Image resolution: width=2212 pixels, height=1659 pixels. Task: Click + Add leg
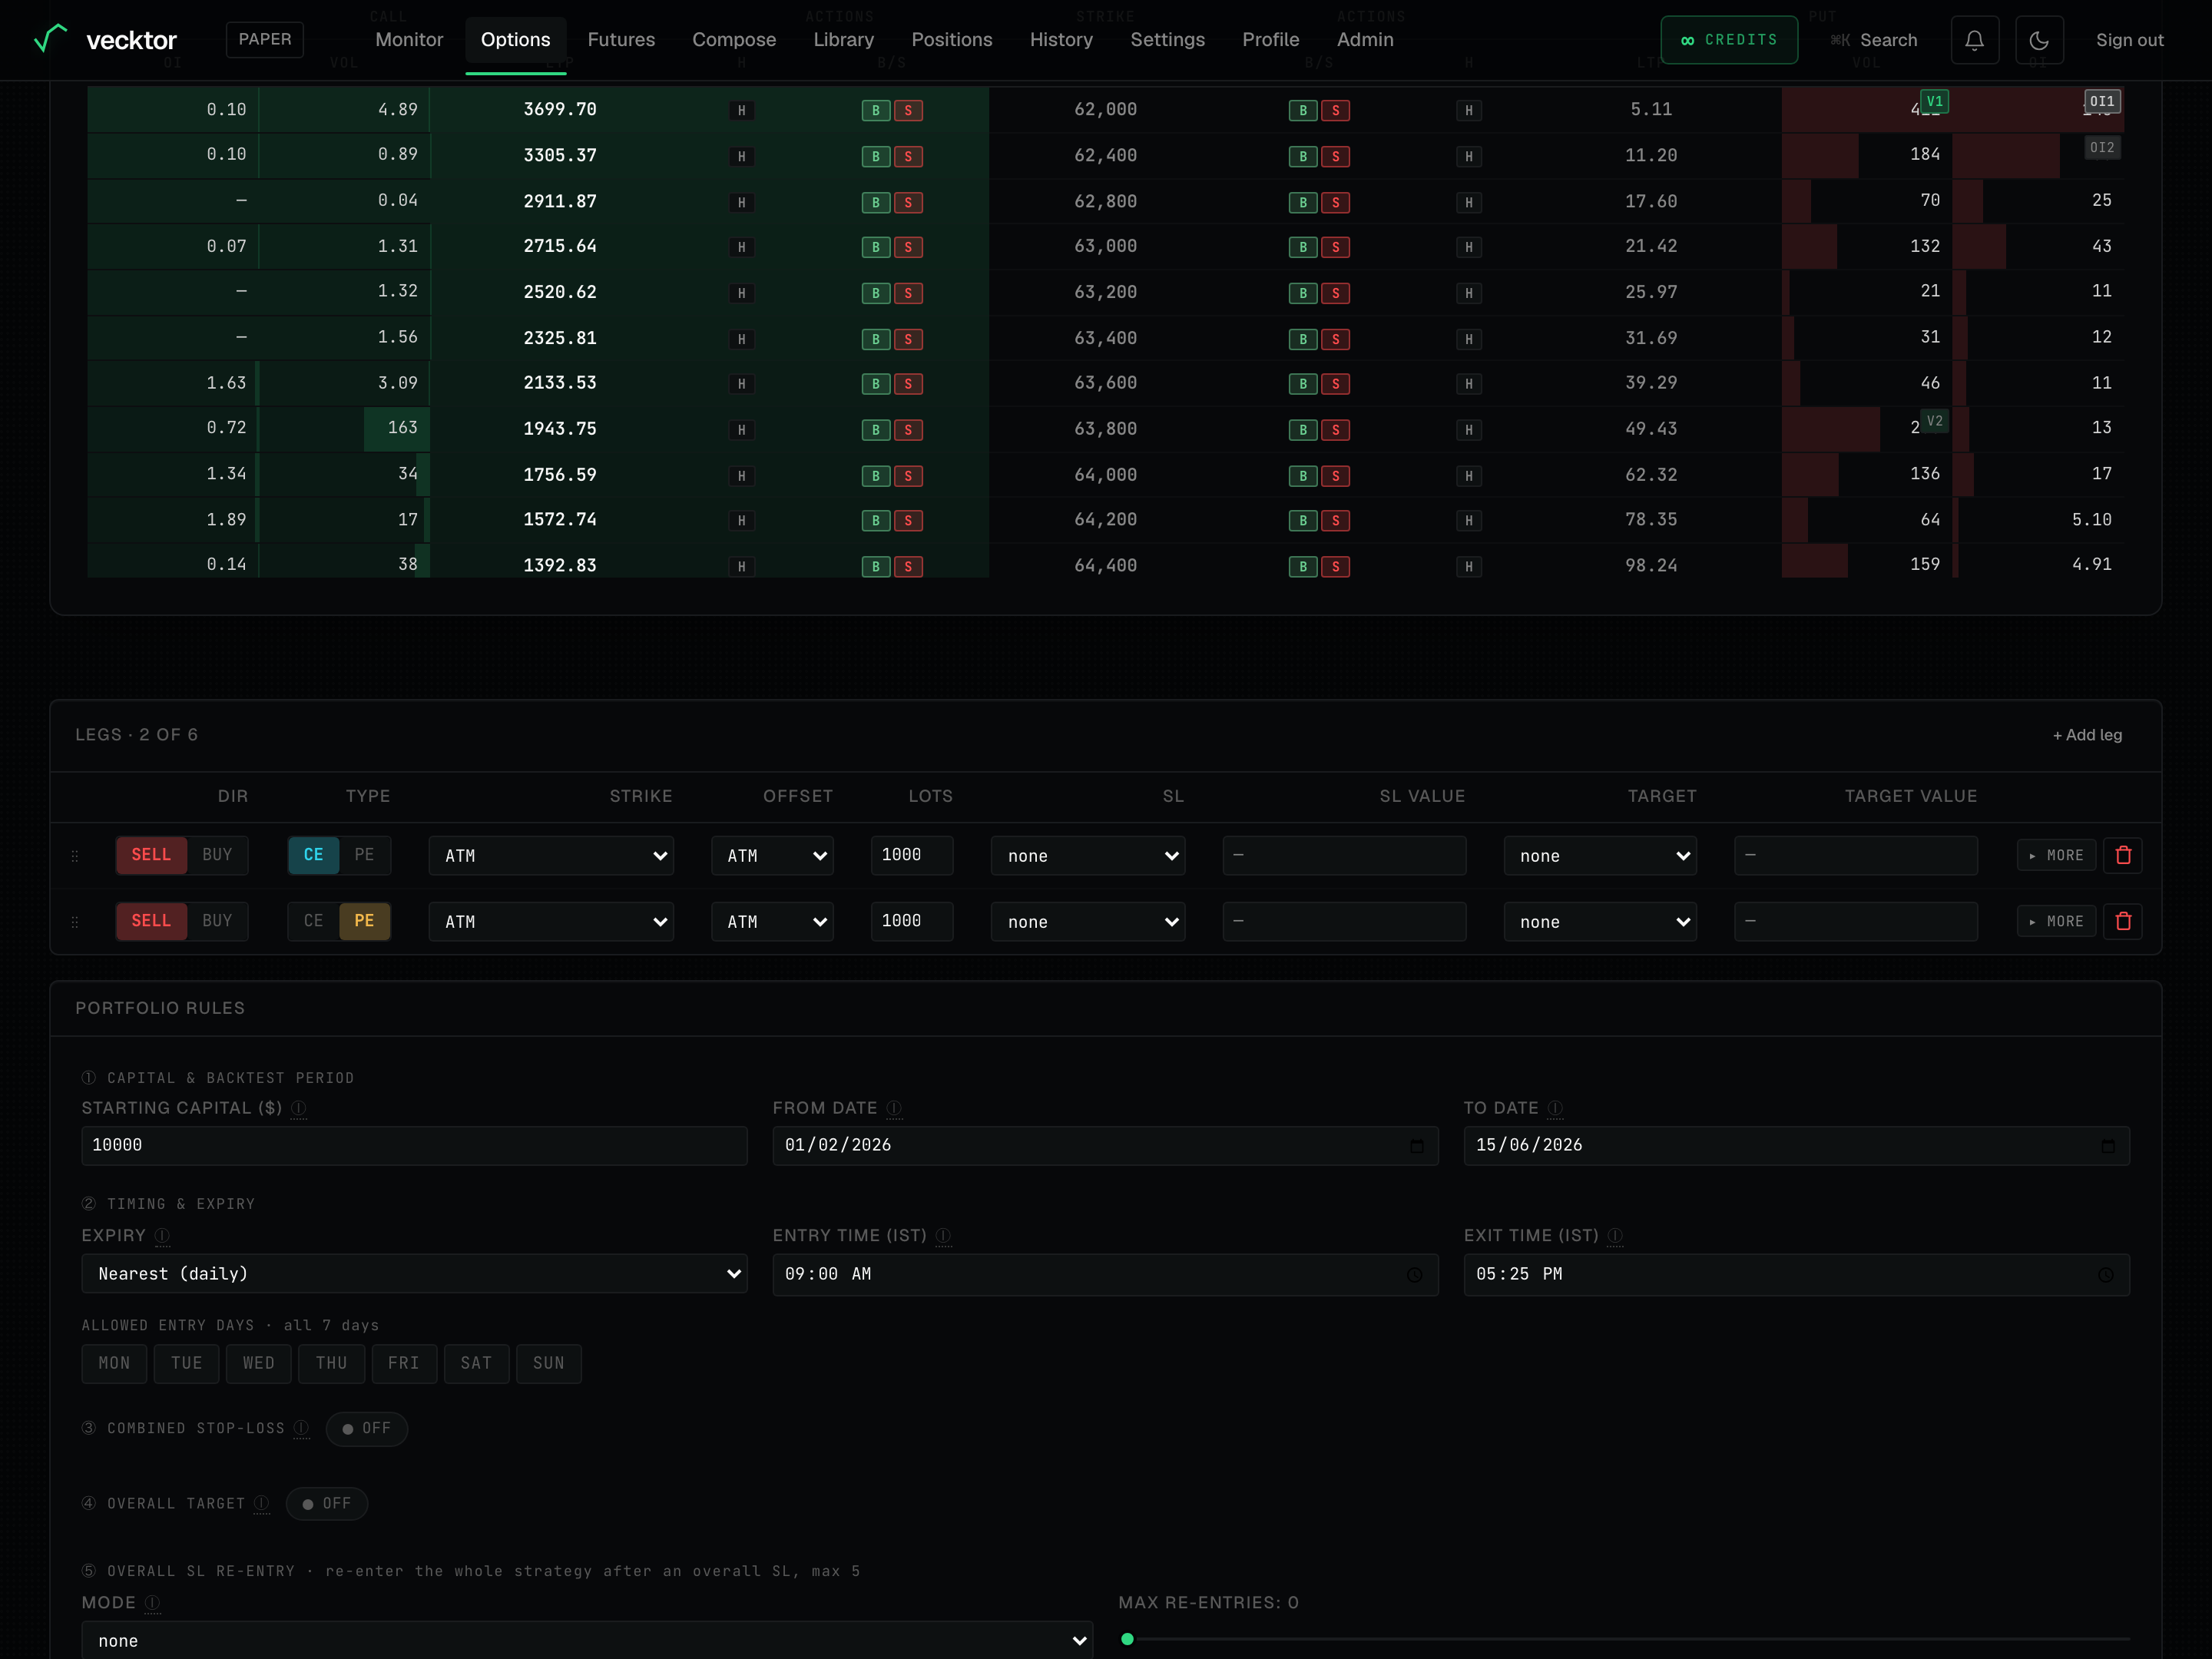pyautogui.click(x=2087, y=735)
